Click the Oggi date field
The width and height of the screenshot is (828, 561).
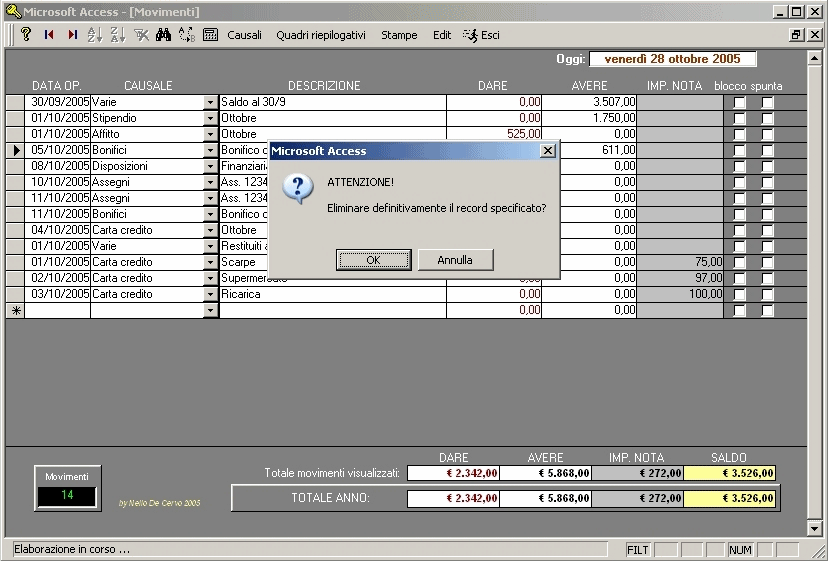[672, 59]
